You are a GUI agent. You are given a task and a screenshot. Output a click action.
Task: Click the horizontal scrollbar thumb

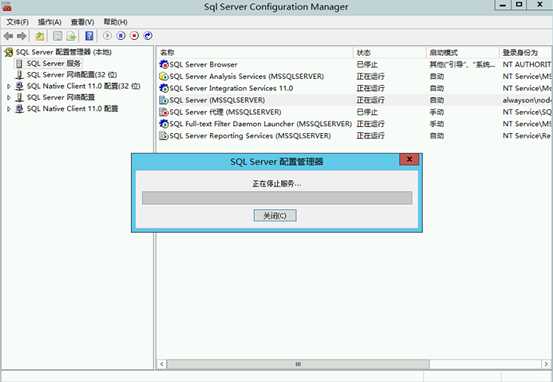pos(298,364)
